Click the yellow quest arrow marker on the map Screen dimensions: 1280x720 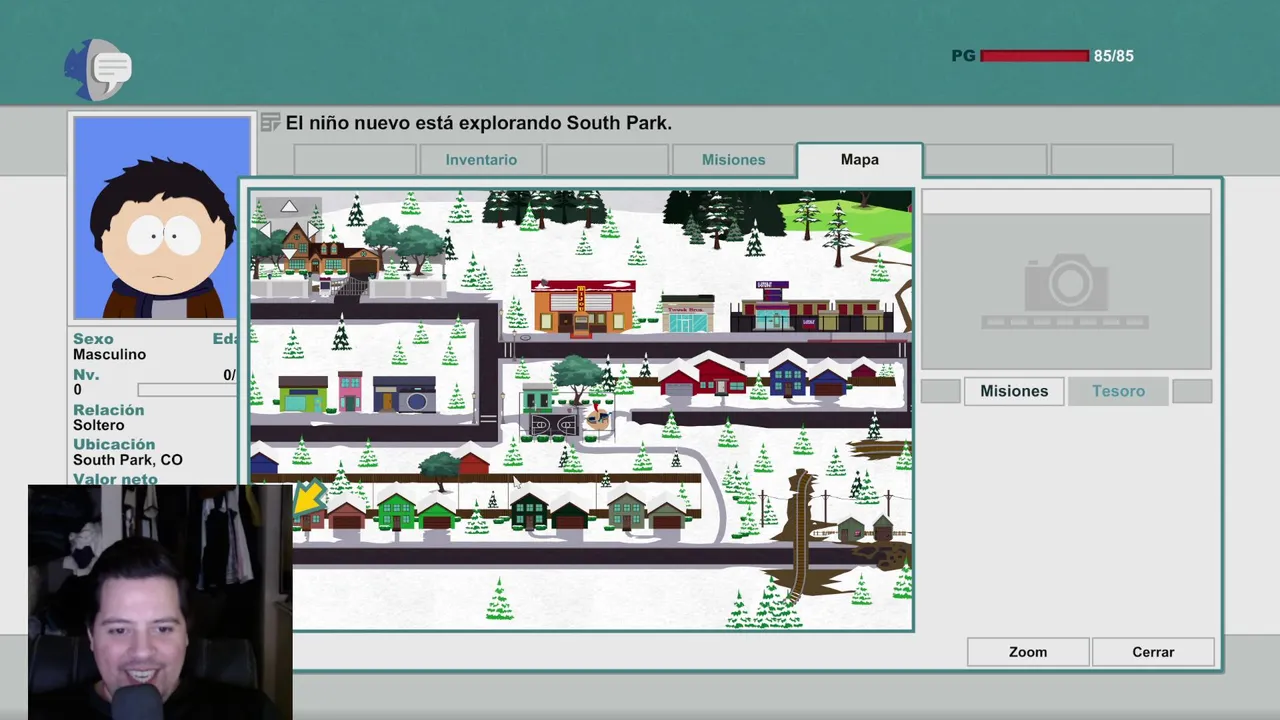[308, 496]
